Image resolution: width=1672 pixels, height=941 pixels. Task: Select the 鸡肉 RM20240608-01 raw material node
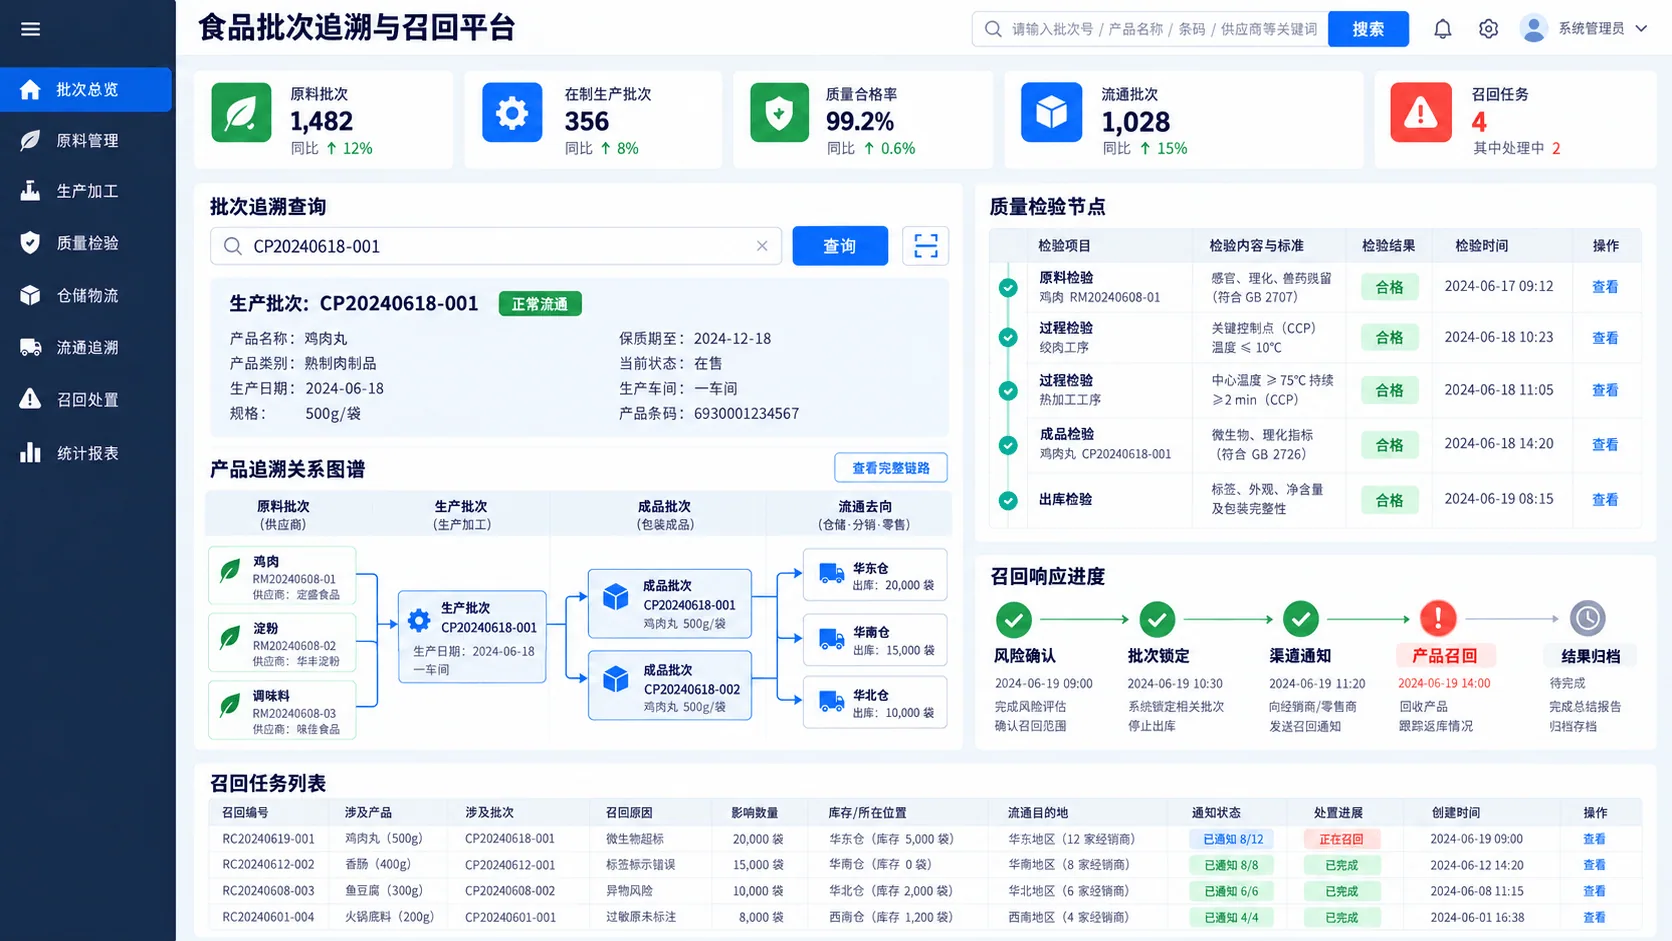pos(282,576)
